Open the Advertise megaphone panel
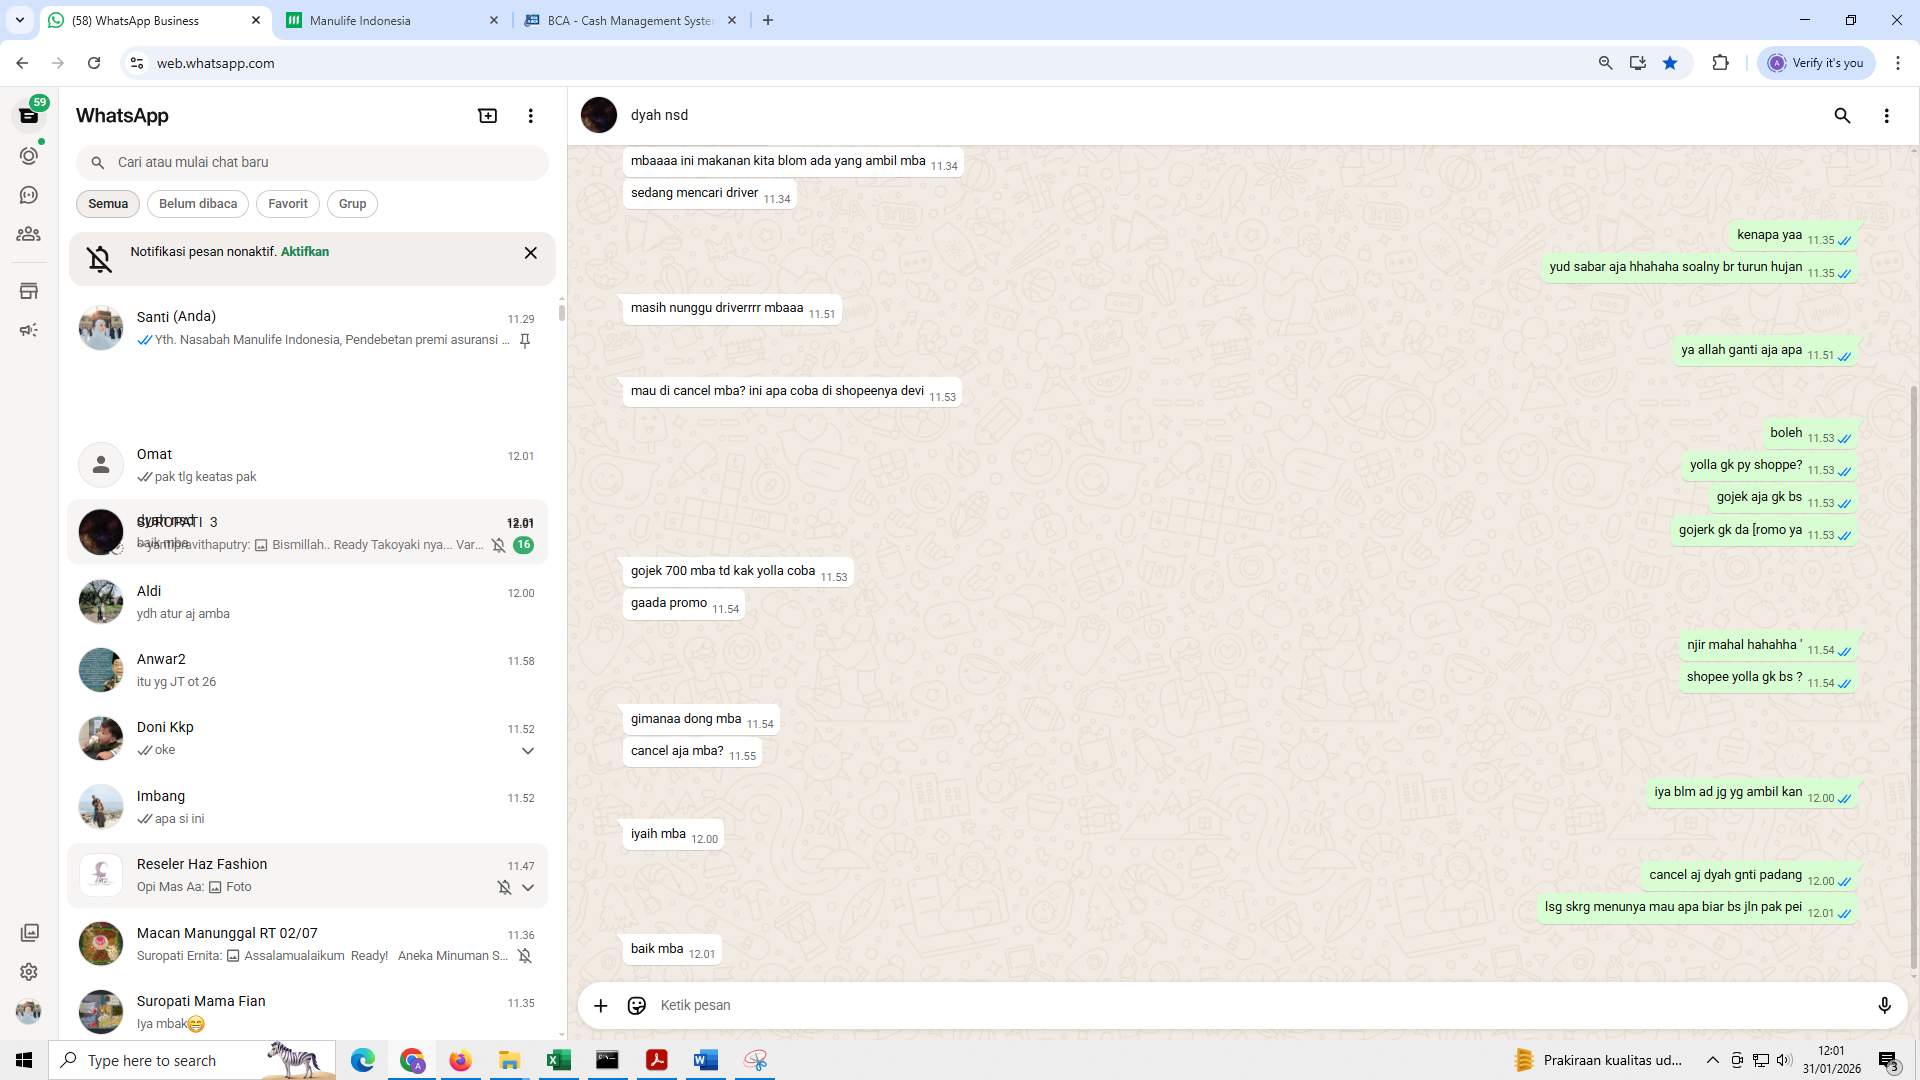The image size is (1920, 1080). (29, 329)
